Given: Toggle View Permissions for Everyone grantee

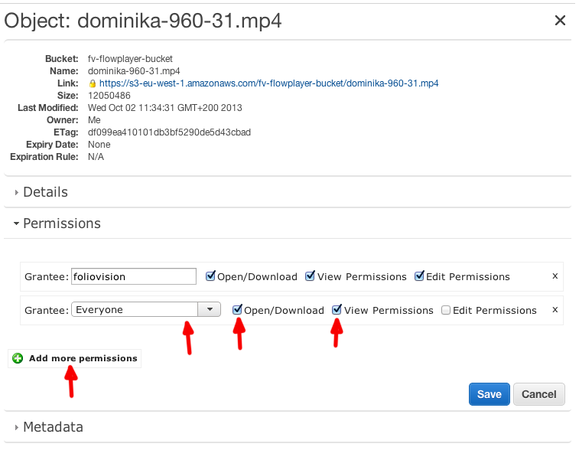Looking at the screenshot, I should tap(337, 309).
